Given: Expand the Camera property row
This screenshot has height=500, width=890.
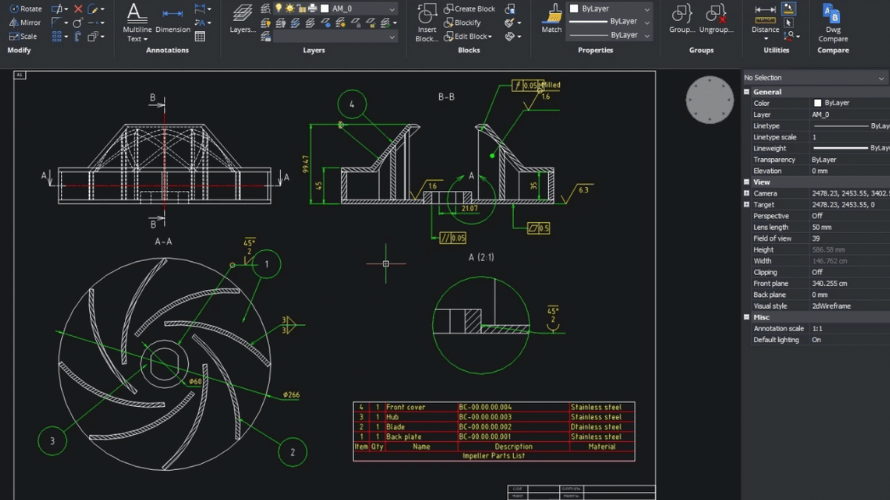Looking at the screenshot, I should [746, 193].
